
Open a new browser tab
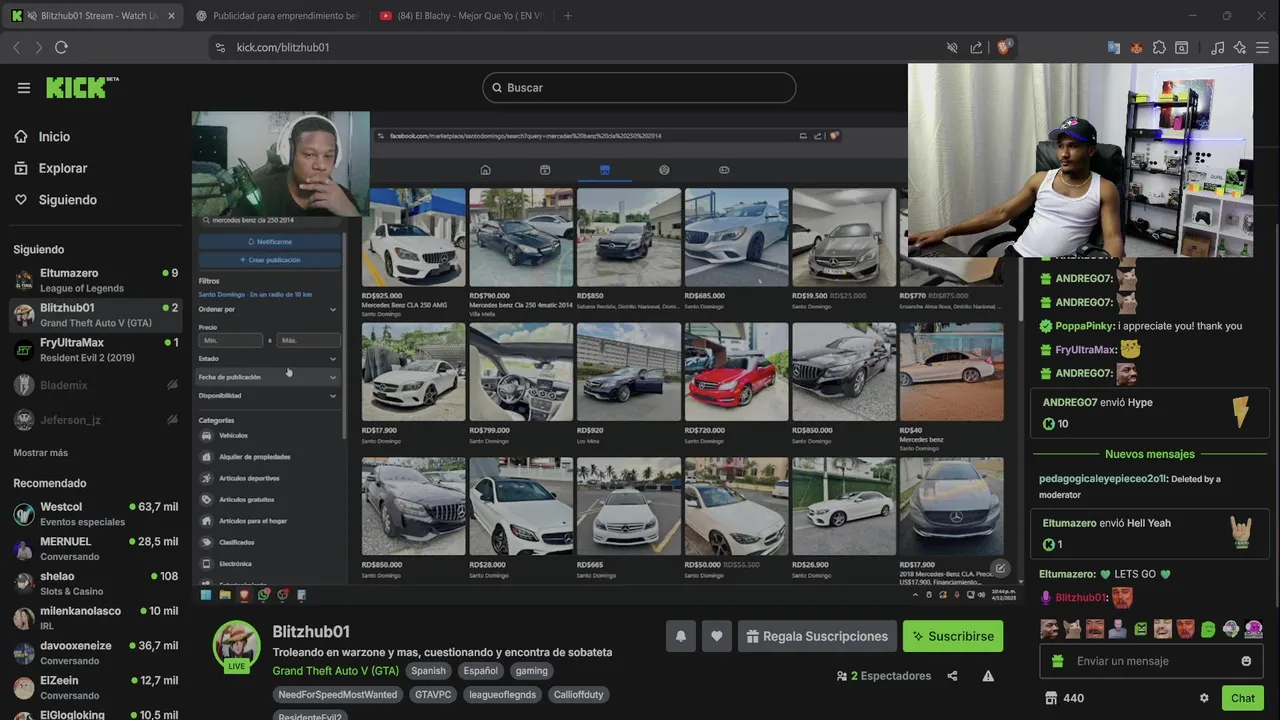tap(568, 16)
